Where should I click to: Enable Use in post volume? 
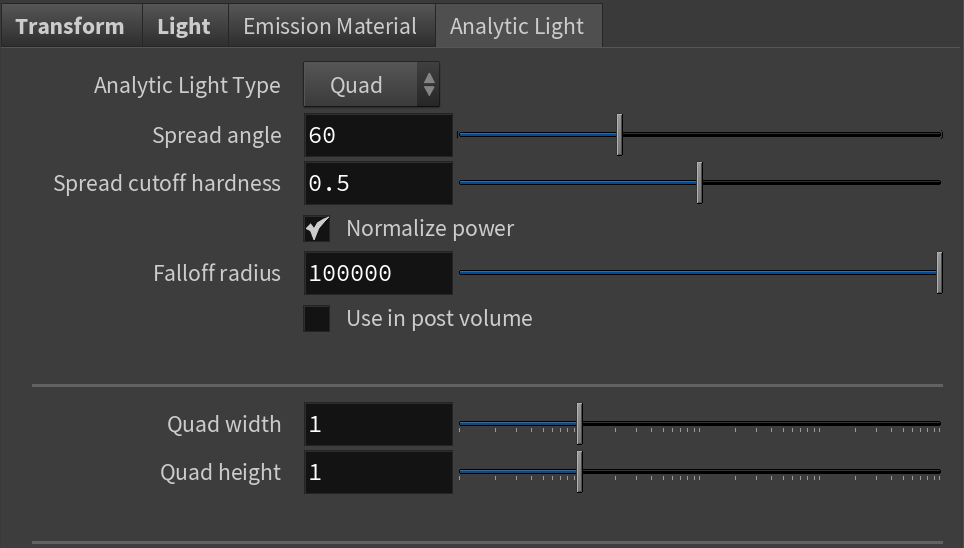317,319
